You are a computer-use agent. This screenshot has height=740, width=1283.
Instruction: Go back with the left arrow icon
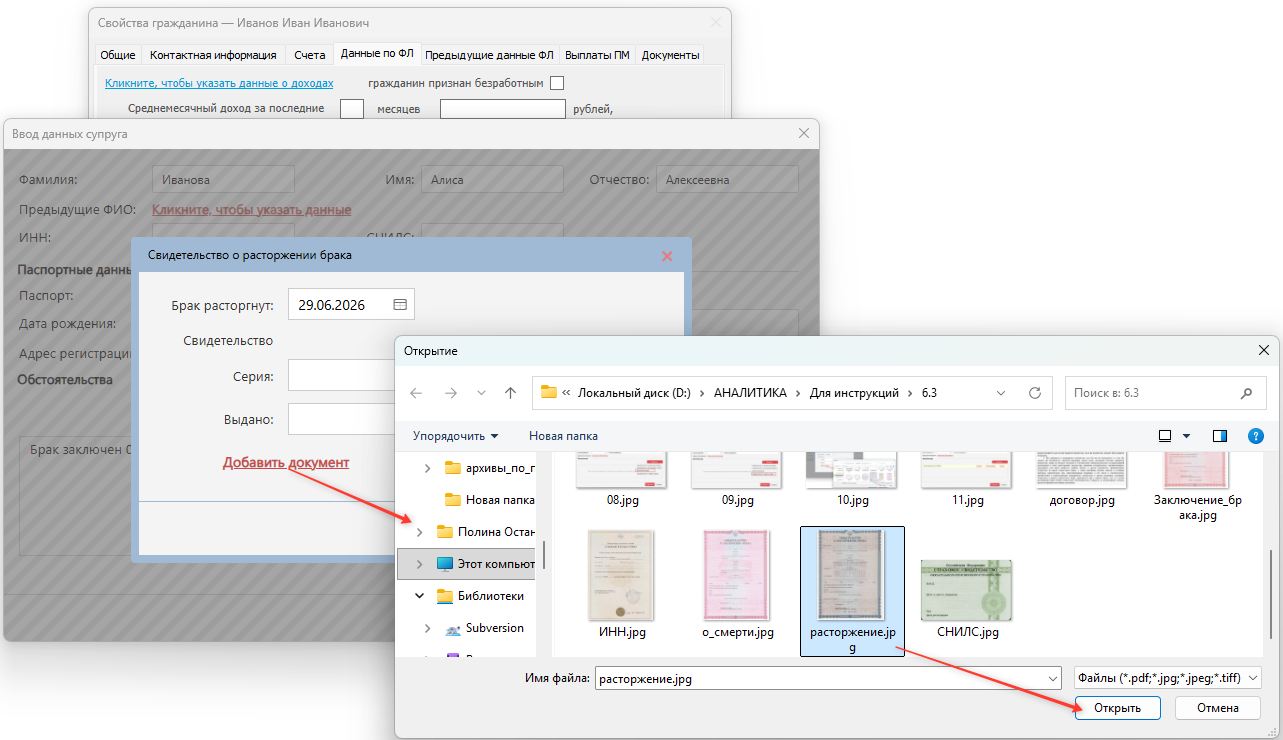(x=416, y=393)
